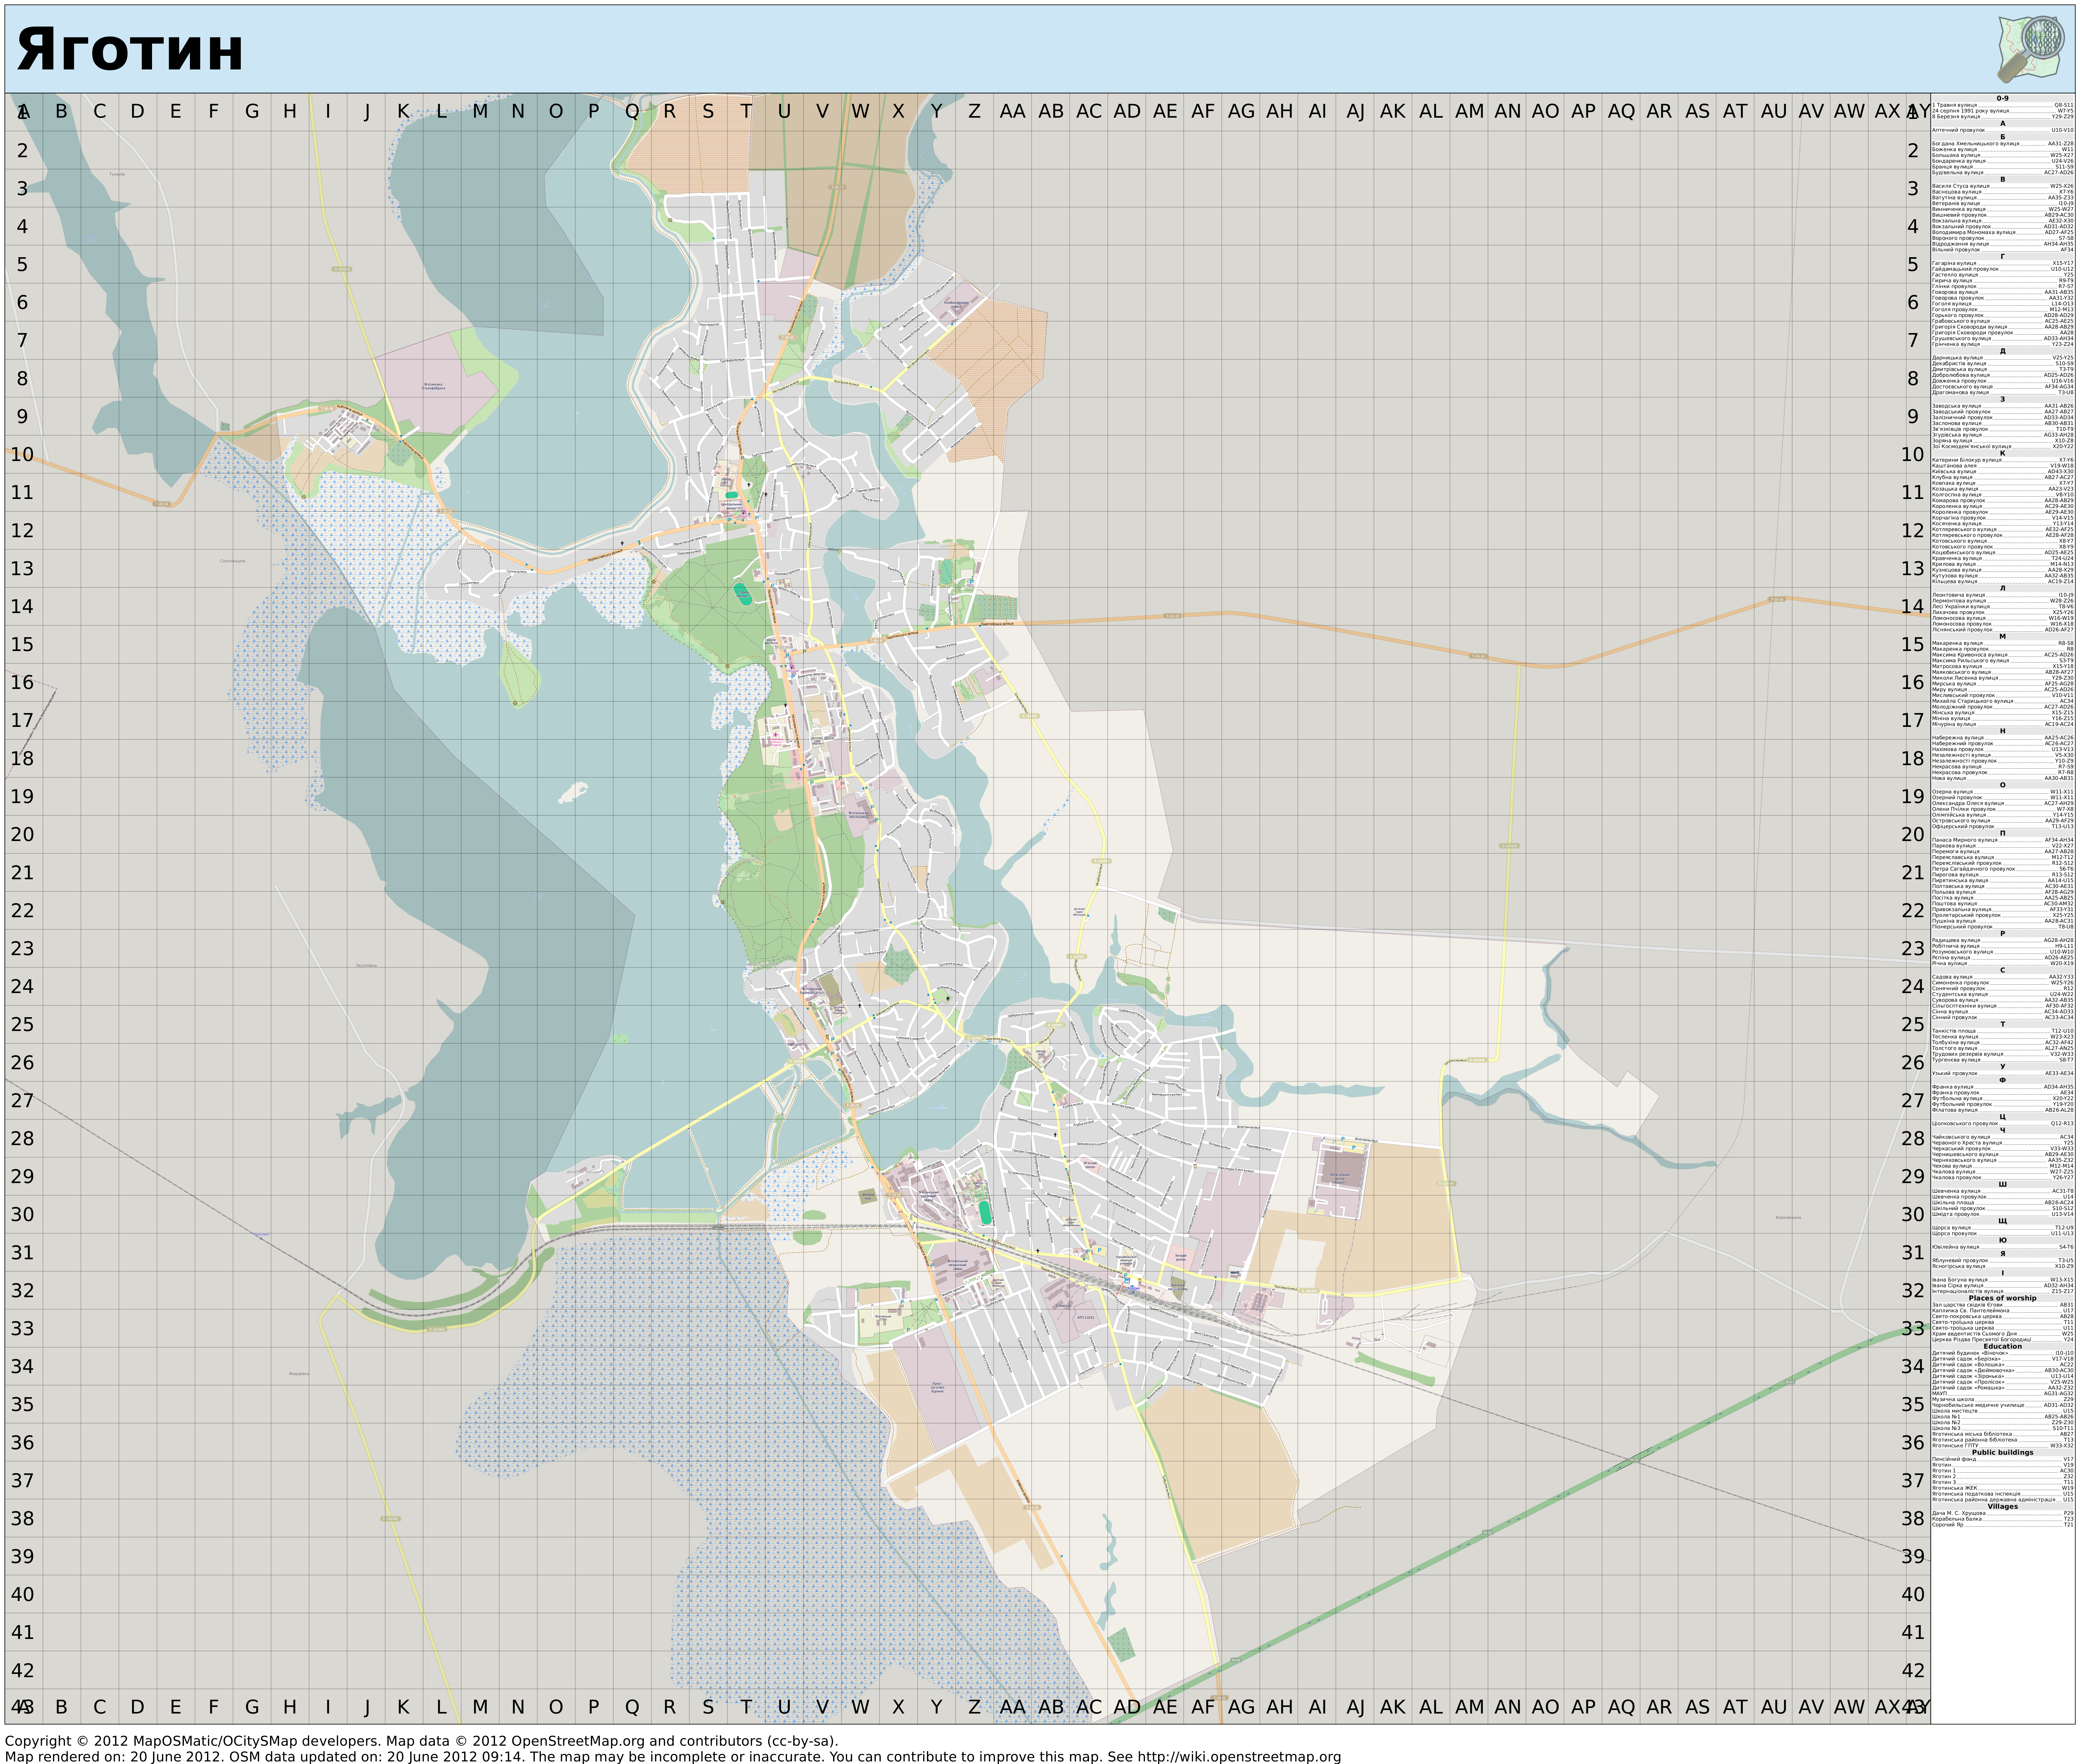Click column label "AW" along the bottom edge
This screenshot has height=1764, width=2080.
pyautogui.click(x=1849, y=1707)
